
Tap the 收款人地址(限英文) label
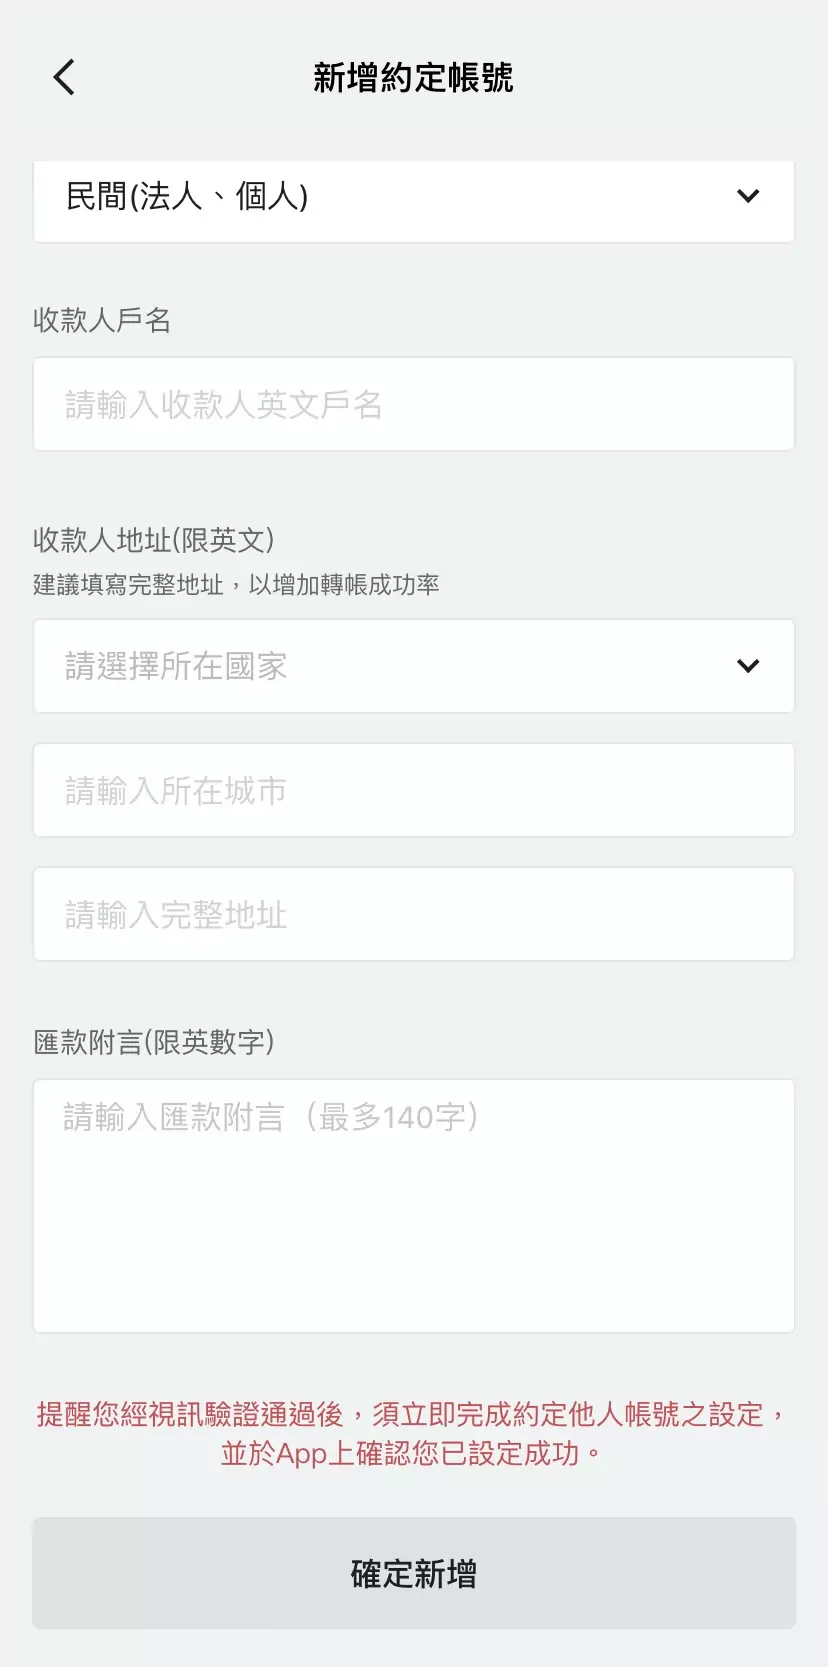pos(154,540)
